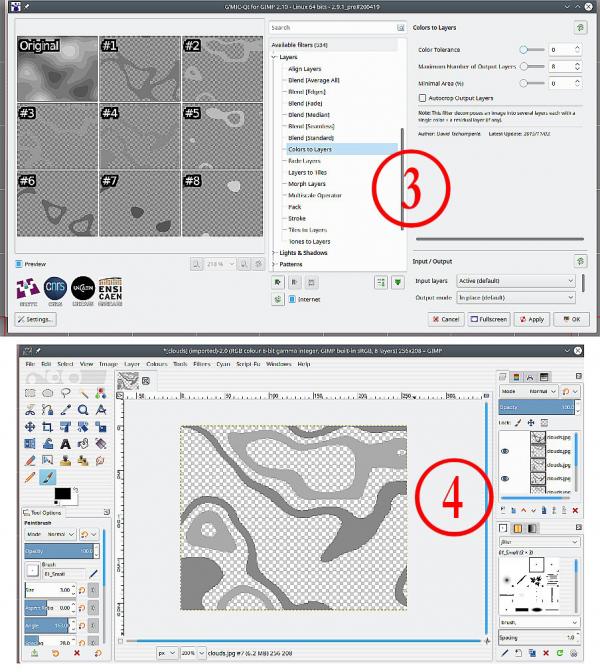The image size is (600, 672).
Task: Choose the Free Select lasso tool
Action: point(65,393)
